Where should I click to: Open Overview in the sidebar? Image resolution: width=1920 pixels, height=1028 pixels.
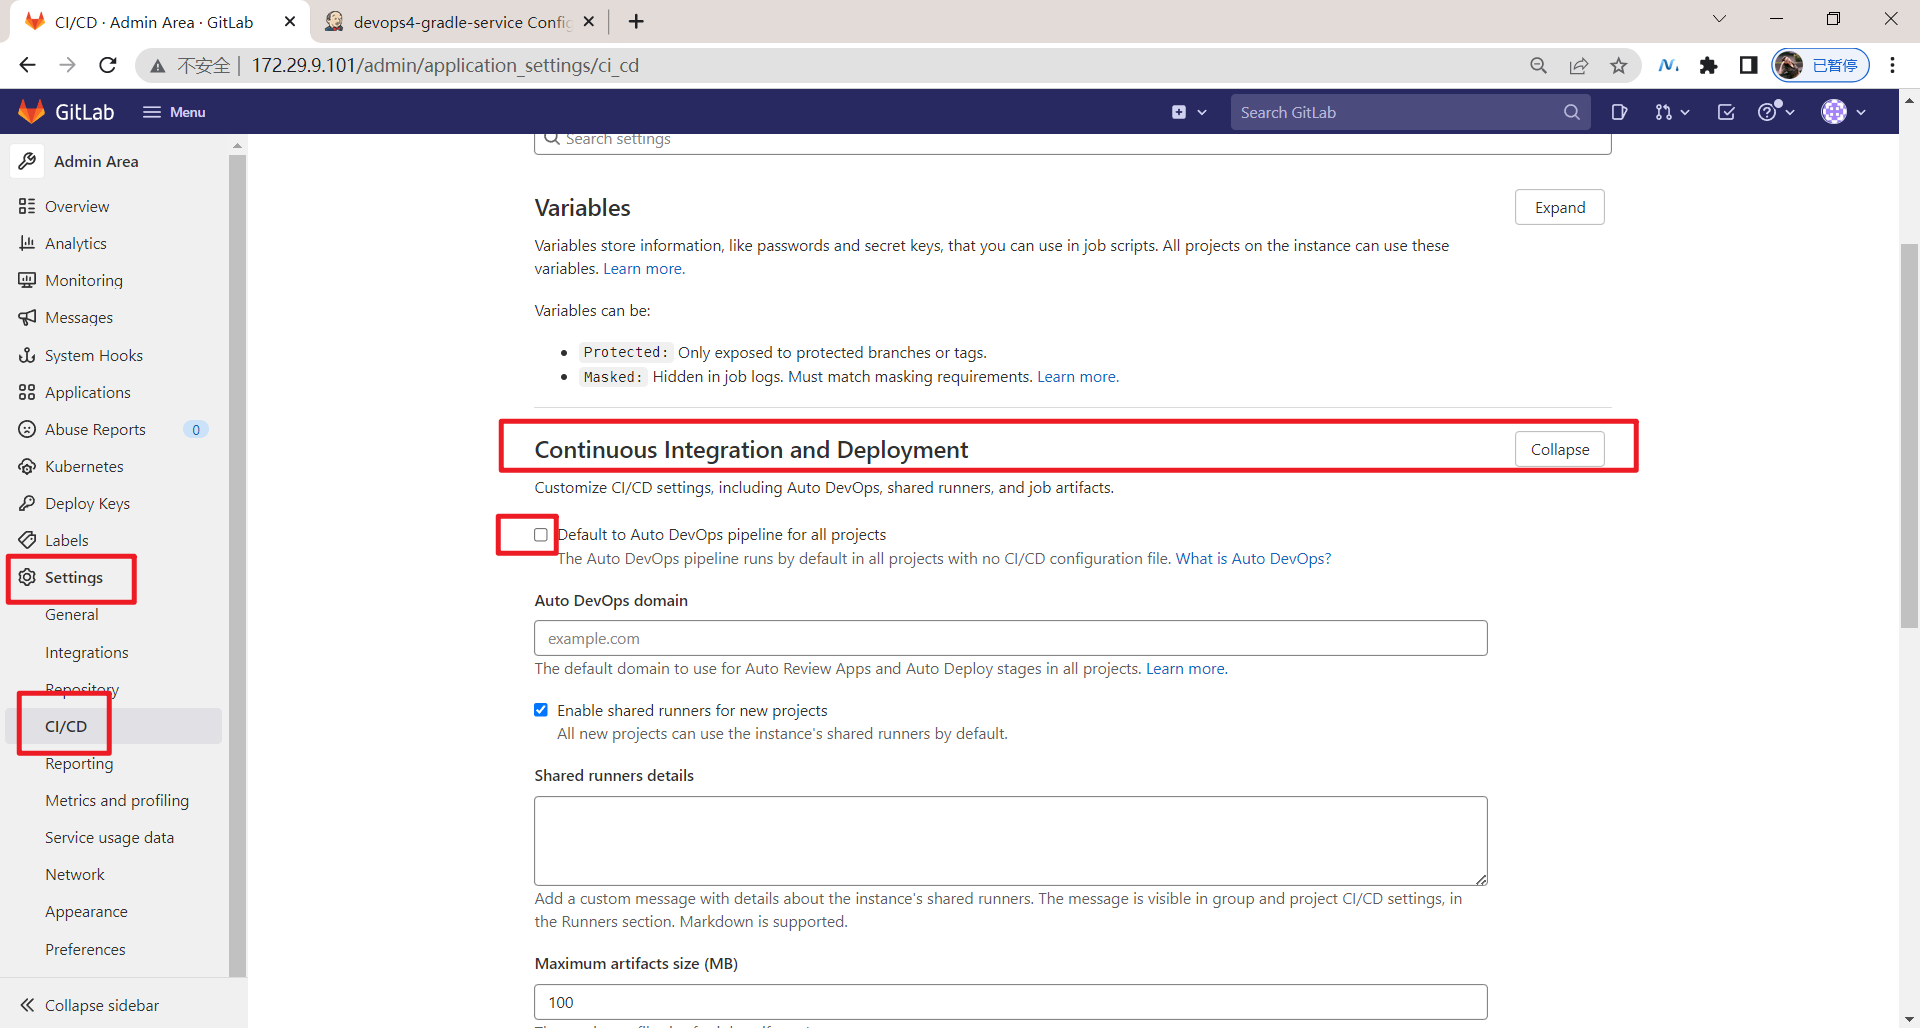(x=77, y=206)
